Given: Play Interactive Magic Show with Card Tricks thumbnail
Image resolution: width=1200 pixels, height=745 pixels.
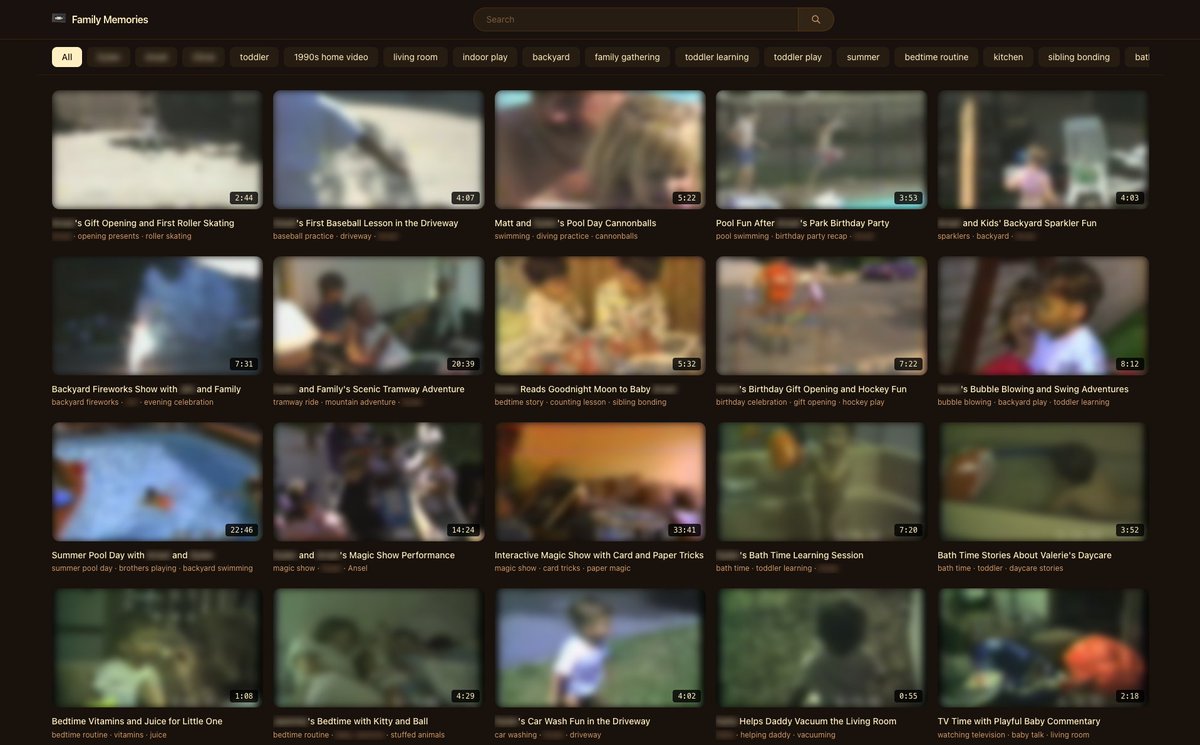Looking at the screenshot, I should tap(600, 481).
